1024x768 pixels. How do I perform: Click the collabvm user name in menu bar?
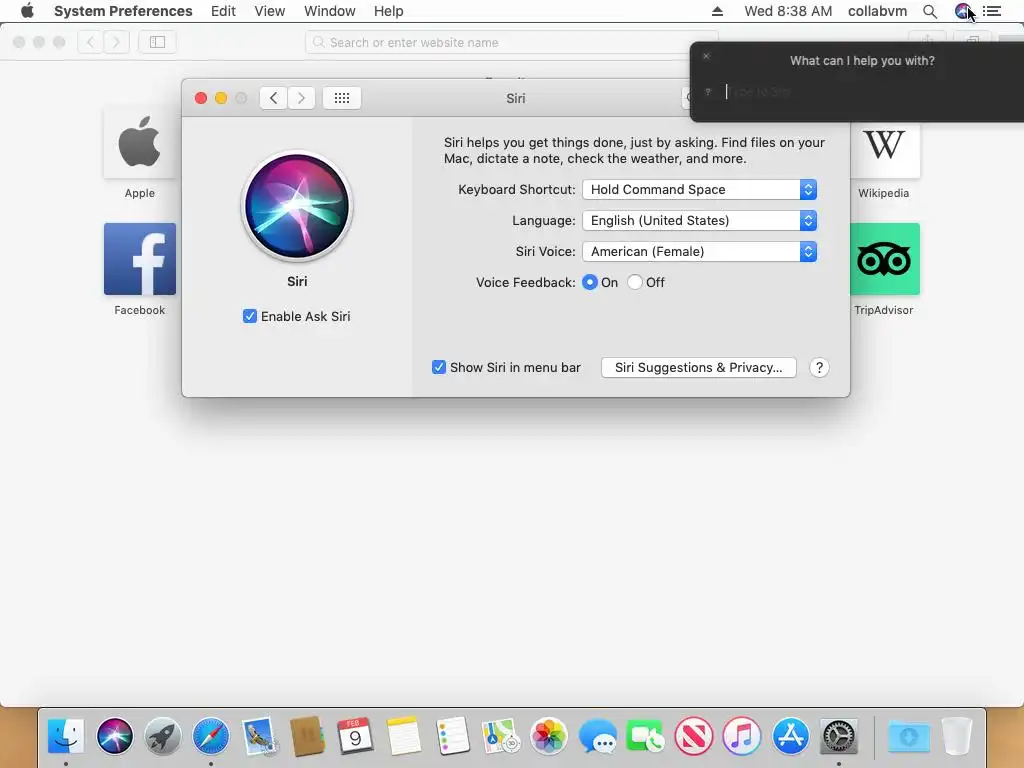(877, 11)
